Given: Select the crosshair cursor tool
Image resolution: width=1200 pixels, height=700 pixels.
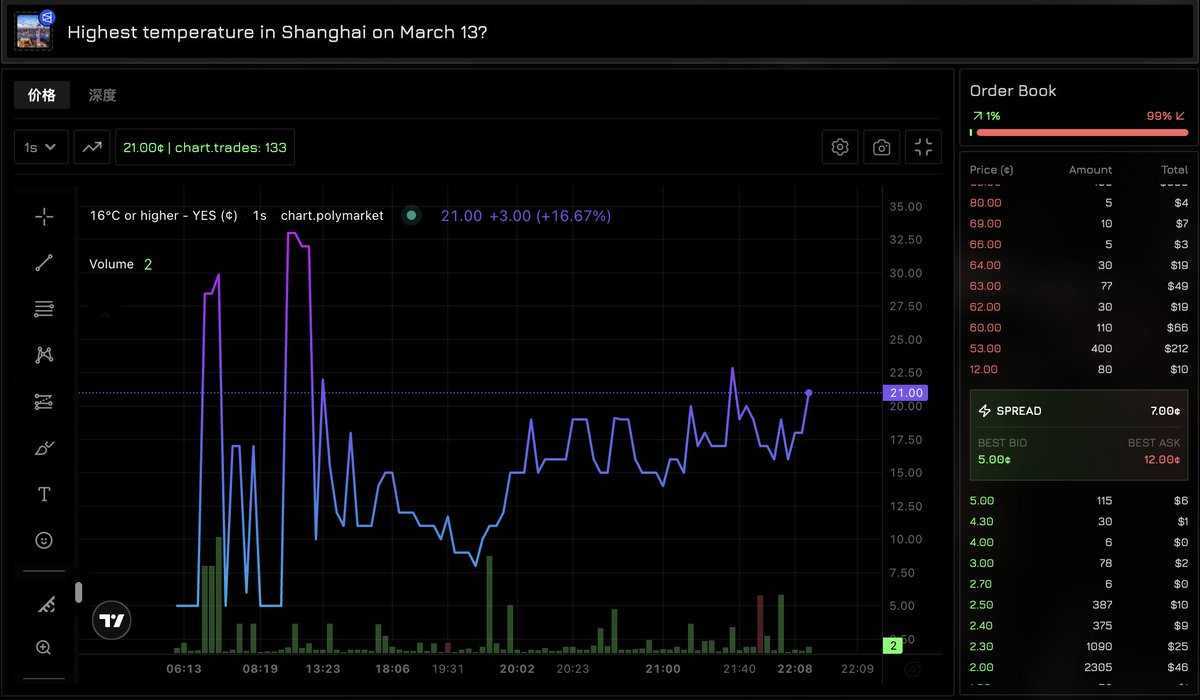Looking at the screenshot, I should click(44, 217).
